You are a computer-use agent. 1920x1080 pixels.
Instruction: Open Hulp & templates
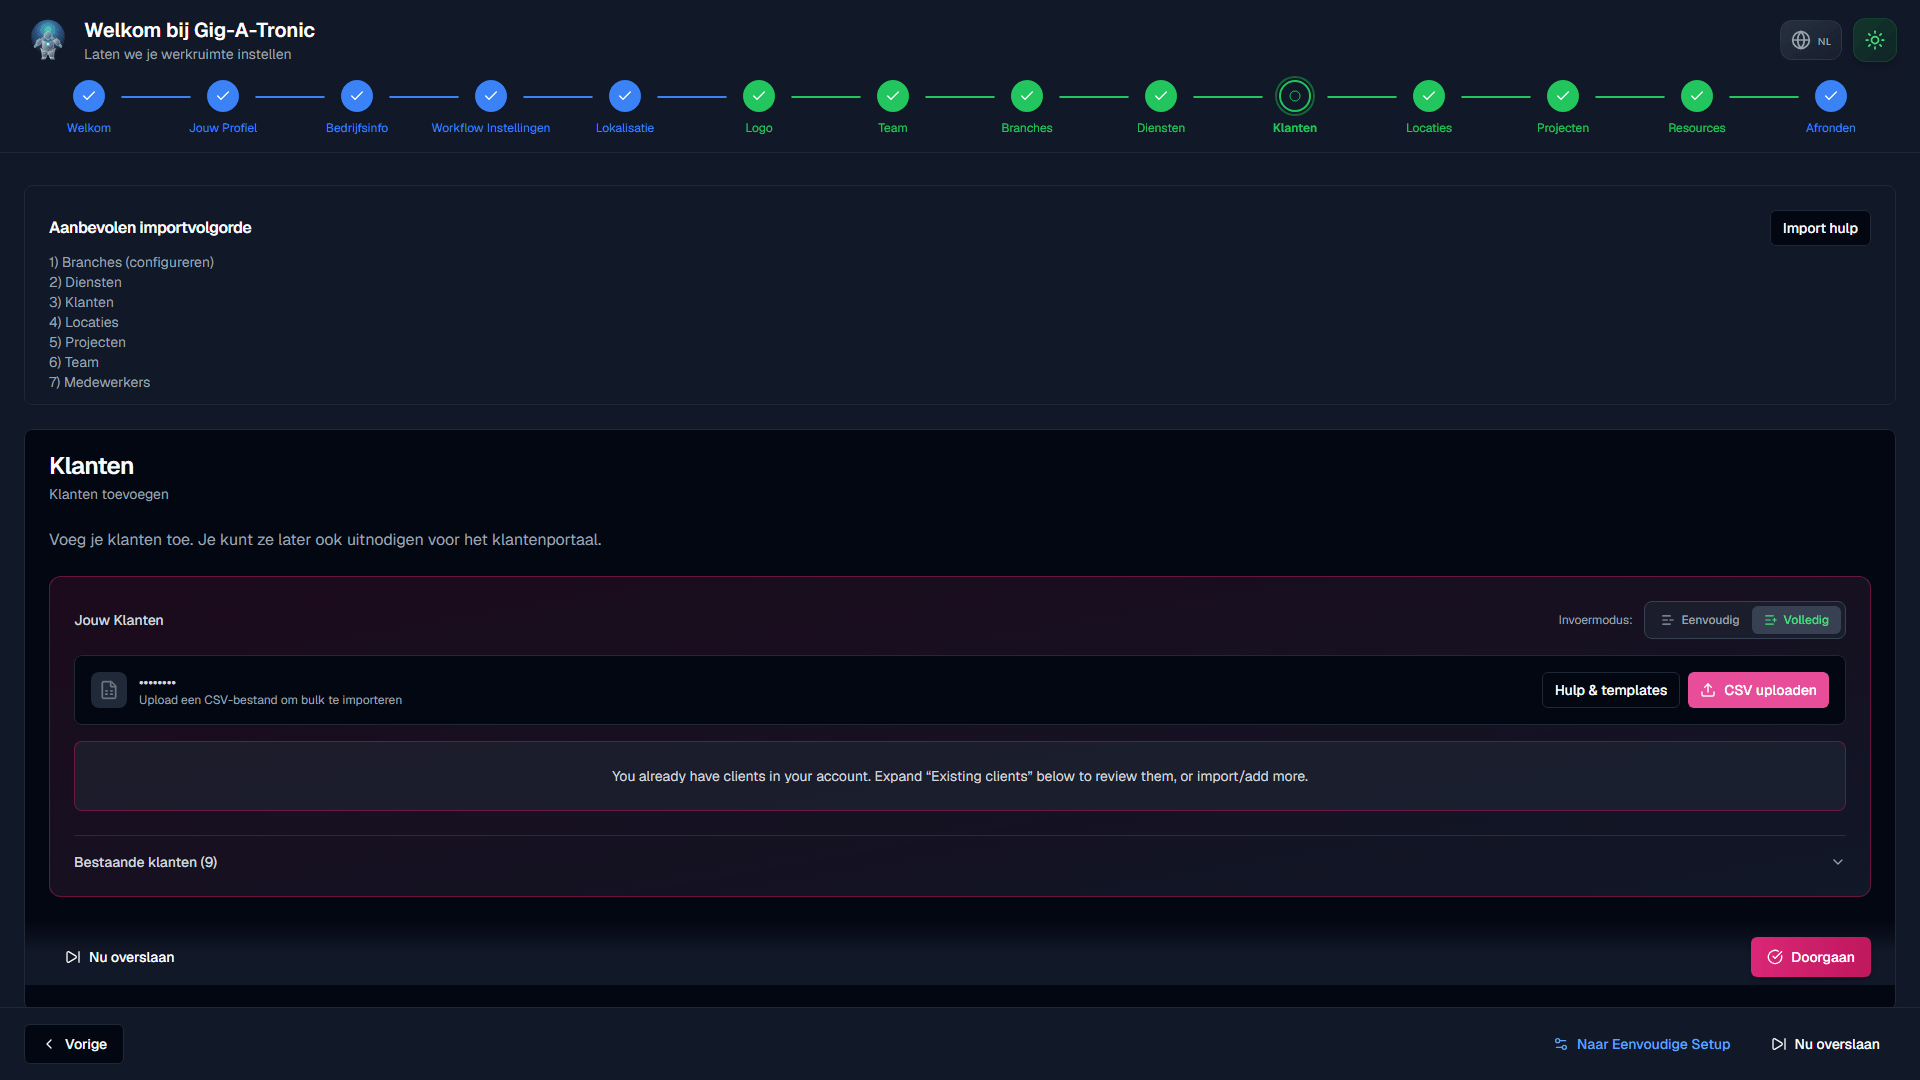(1611, 690)
